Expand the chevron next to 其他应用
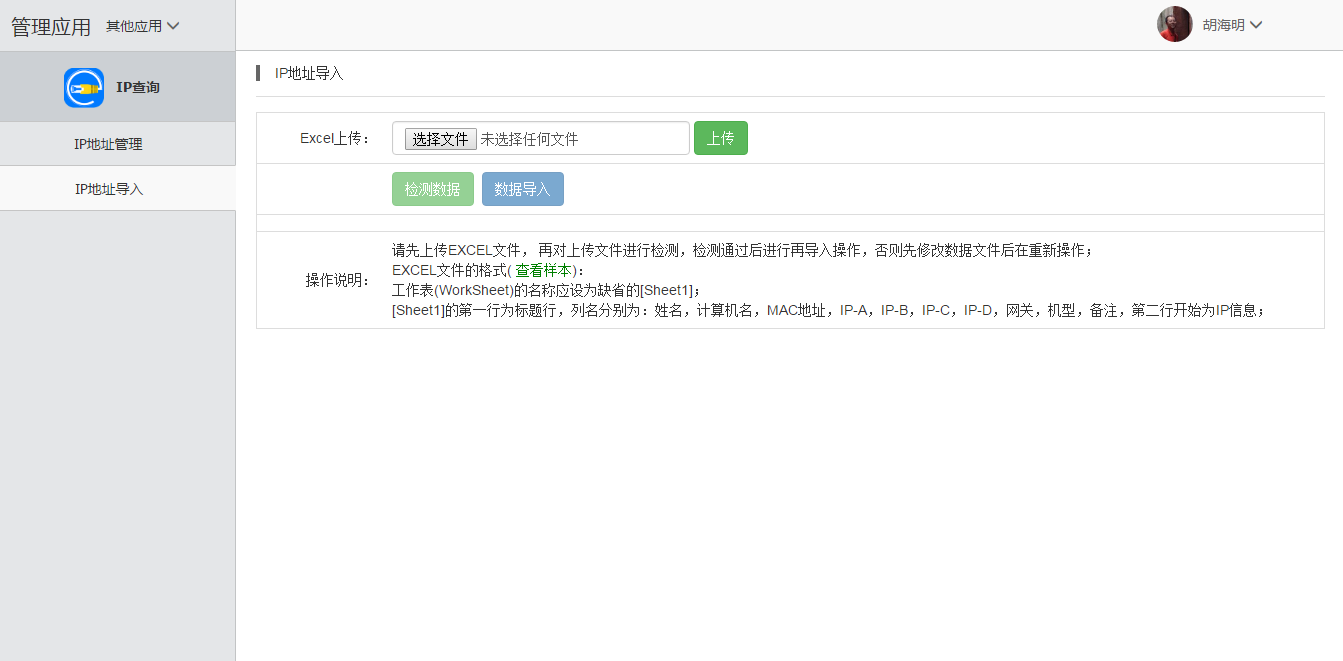Screen dimensions: 1343x661 [x=173, y=26]
